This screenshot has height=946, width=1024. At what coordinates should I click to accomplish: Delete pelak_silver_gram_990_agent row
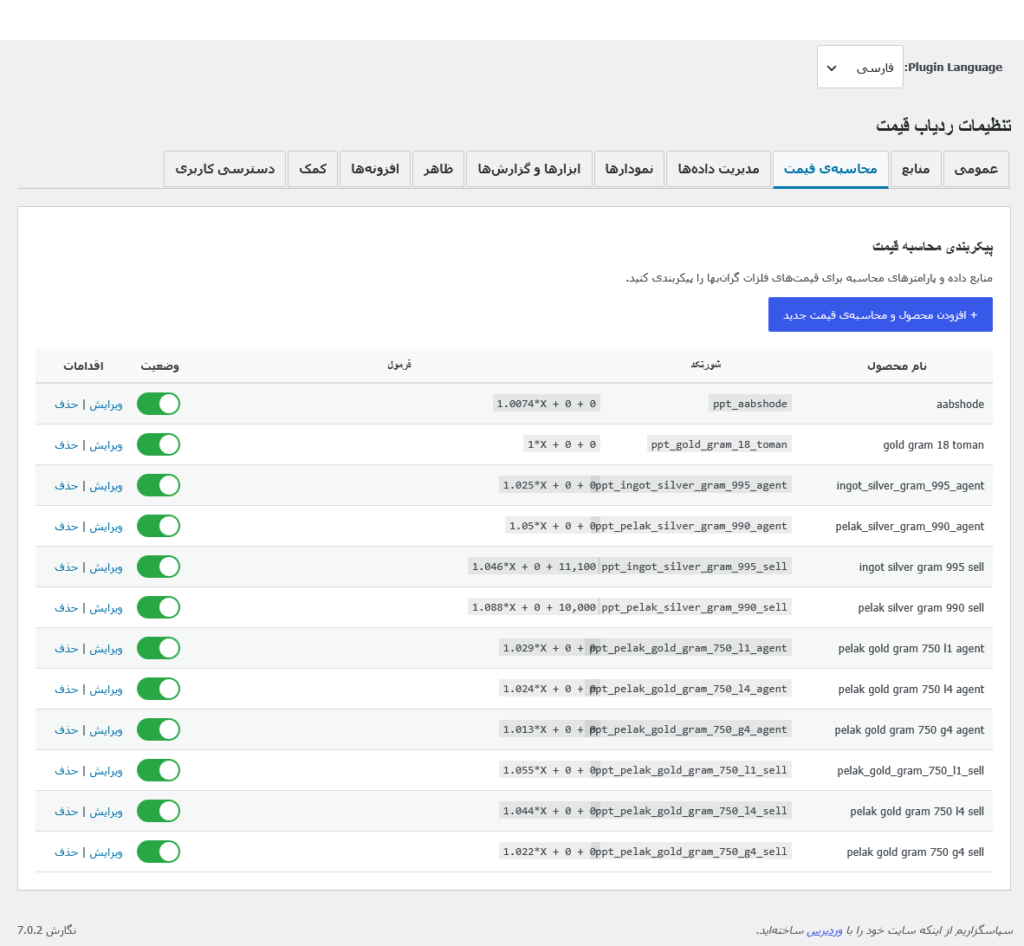[66, 526]
